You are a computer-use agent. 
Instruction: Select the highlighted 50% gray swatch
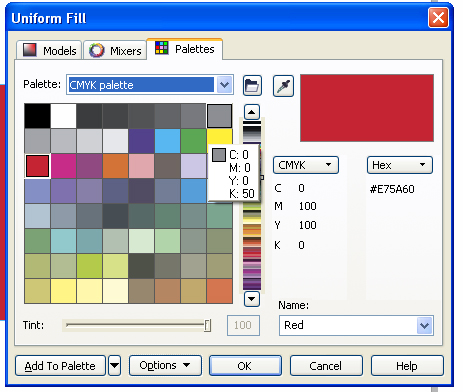[x=219, y=116]
